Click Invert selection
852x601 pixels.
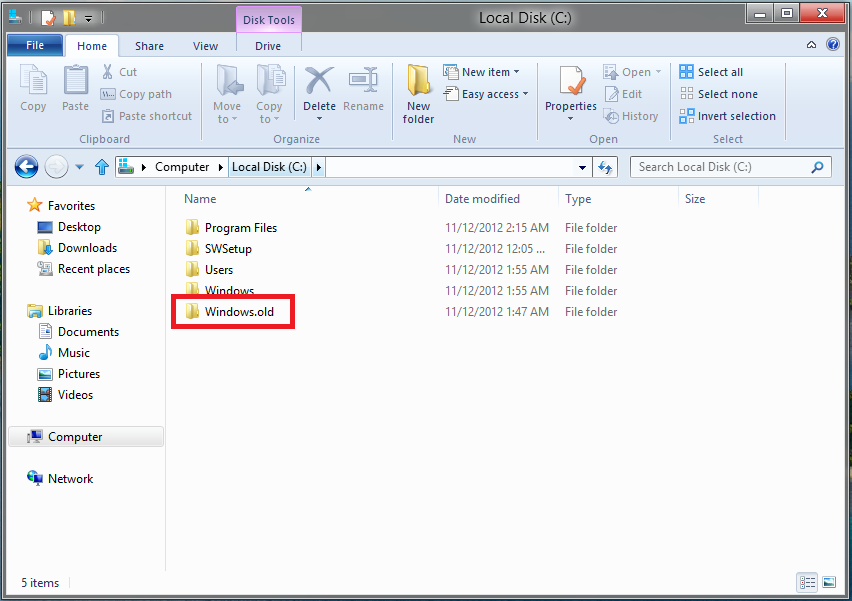(728, 116)
